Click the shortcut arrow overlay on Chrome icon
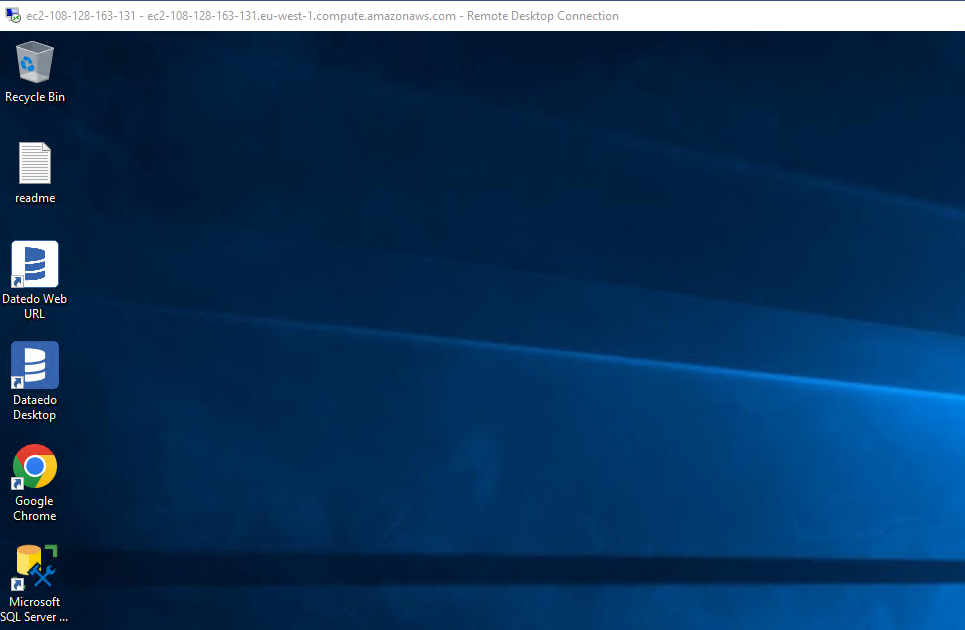 click(x=17, y=484)
